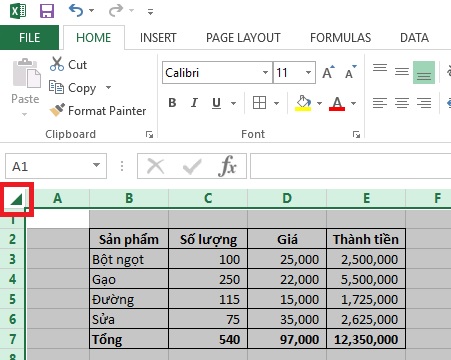Select column C header
Viewport: 451px width, 360px height.
click(208, 198)
